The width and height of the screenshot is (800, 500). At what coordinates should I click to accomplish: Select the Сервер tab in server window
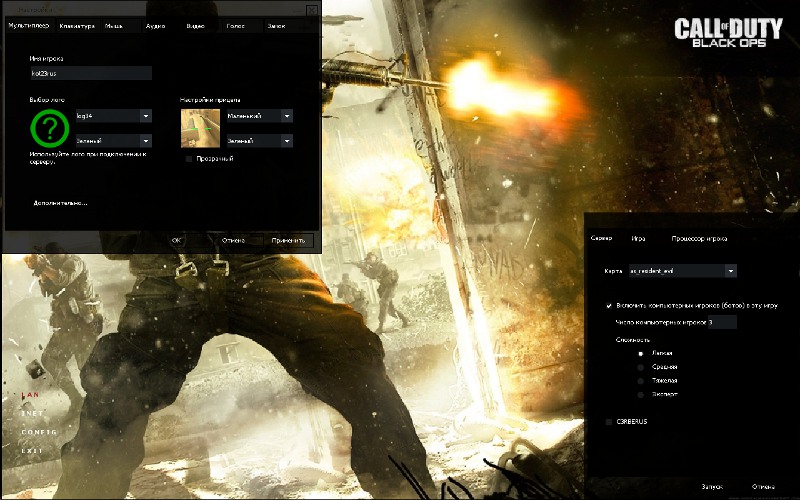(601, 238)
